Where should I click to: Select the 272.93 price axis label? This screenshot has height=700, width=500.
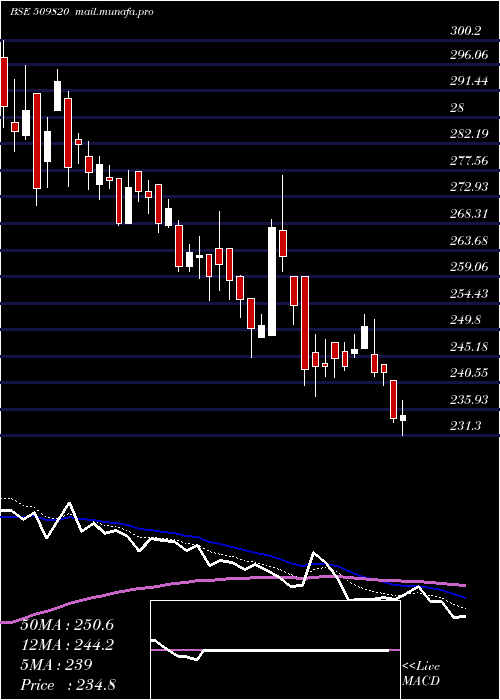pyautogui.click(x=468, y=186)
